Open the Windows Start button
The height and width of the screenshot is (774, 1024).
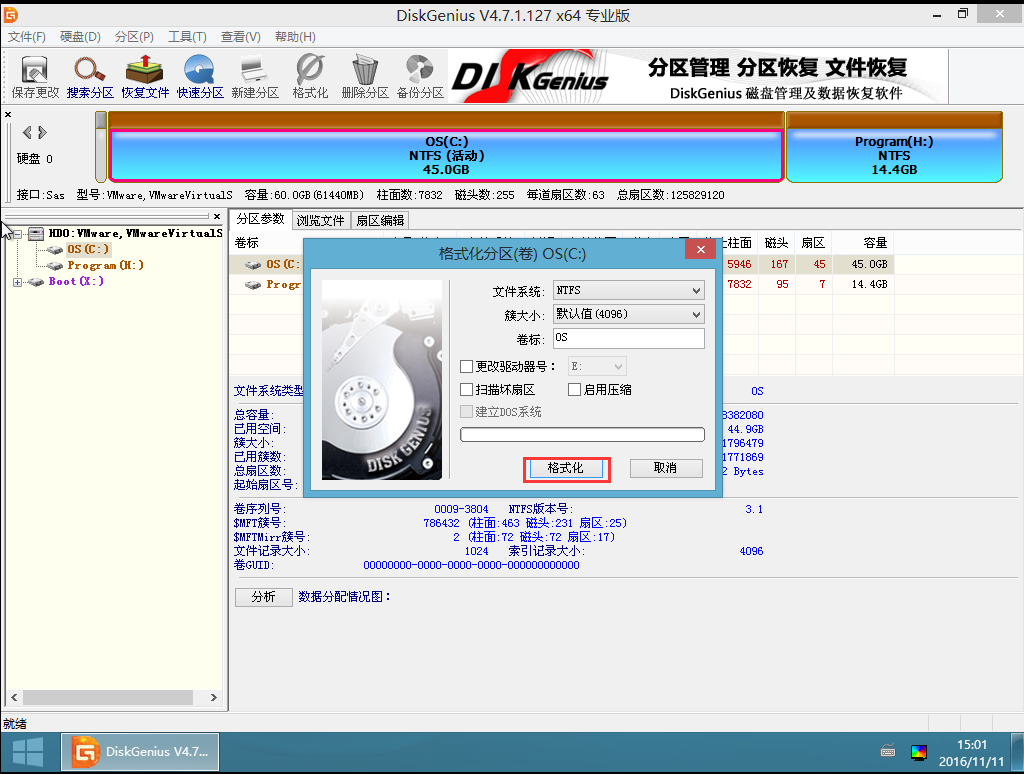(28, 752)
